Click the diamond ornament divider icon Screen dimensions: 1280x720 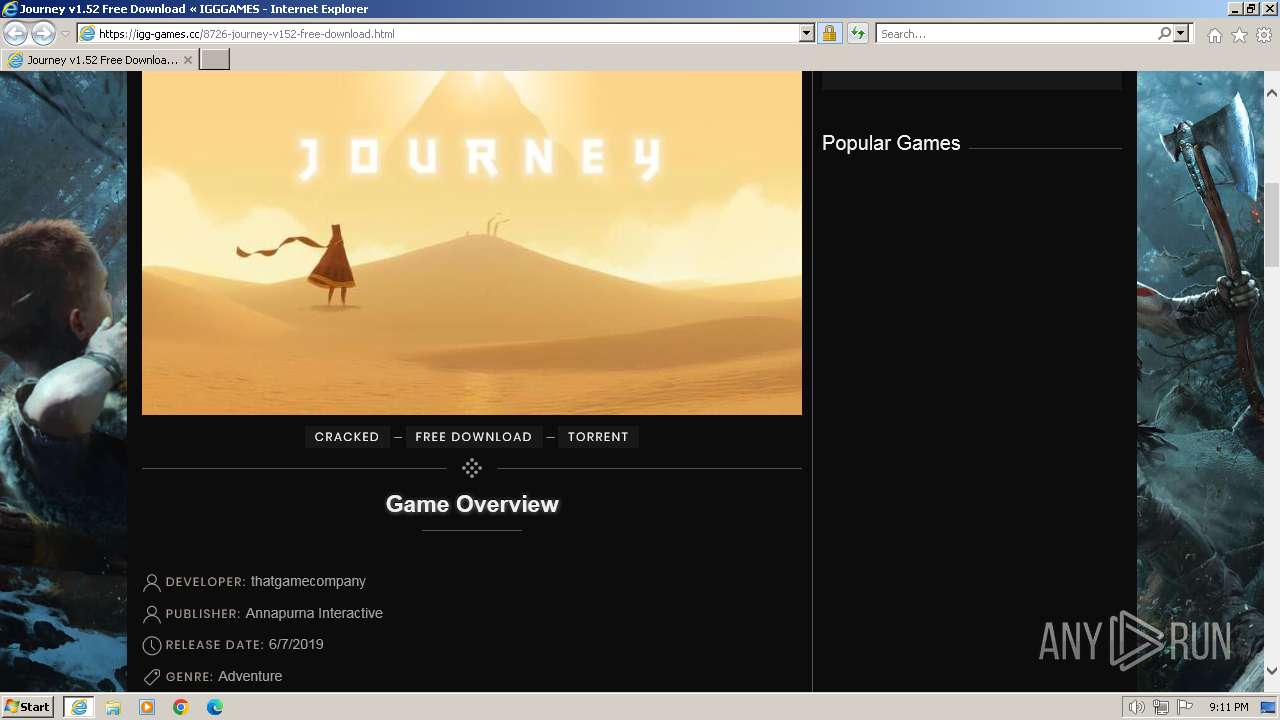[472, 468]
